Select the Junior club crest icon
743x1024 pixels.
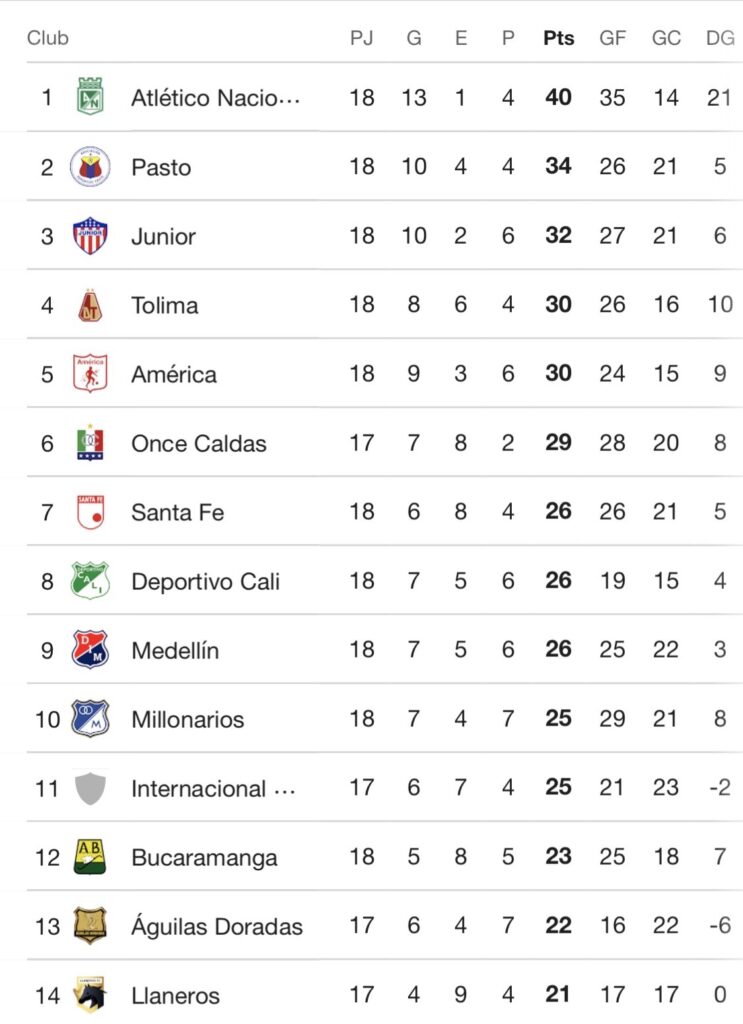pyautogui.click(x=90, y=236)
